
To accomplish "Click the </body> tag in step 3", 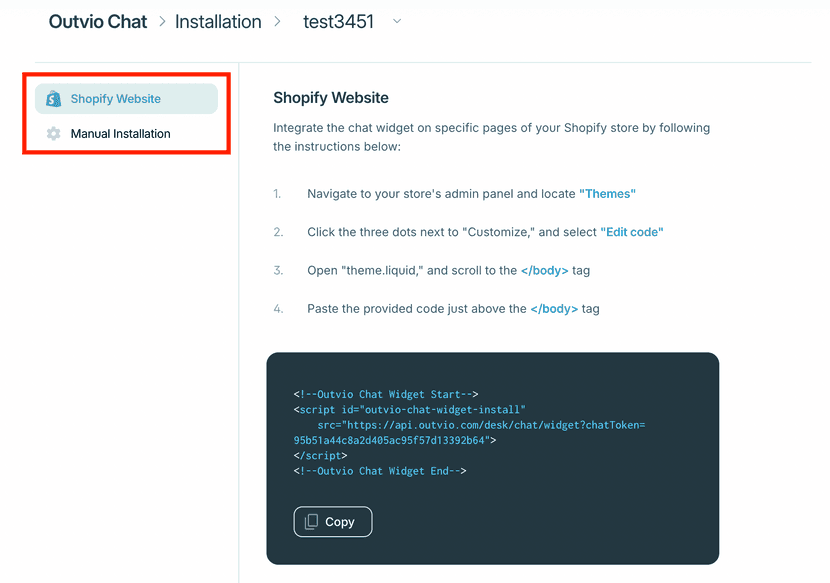I will [x=545, y=271].
